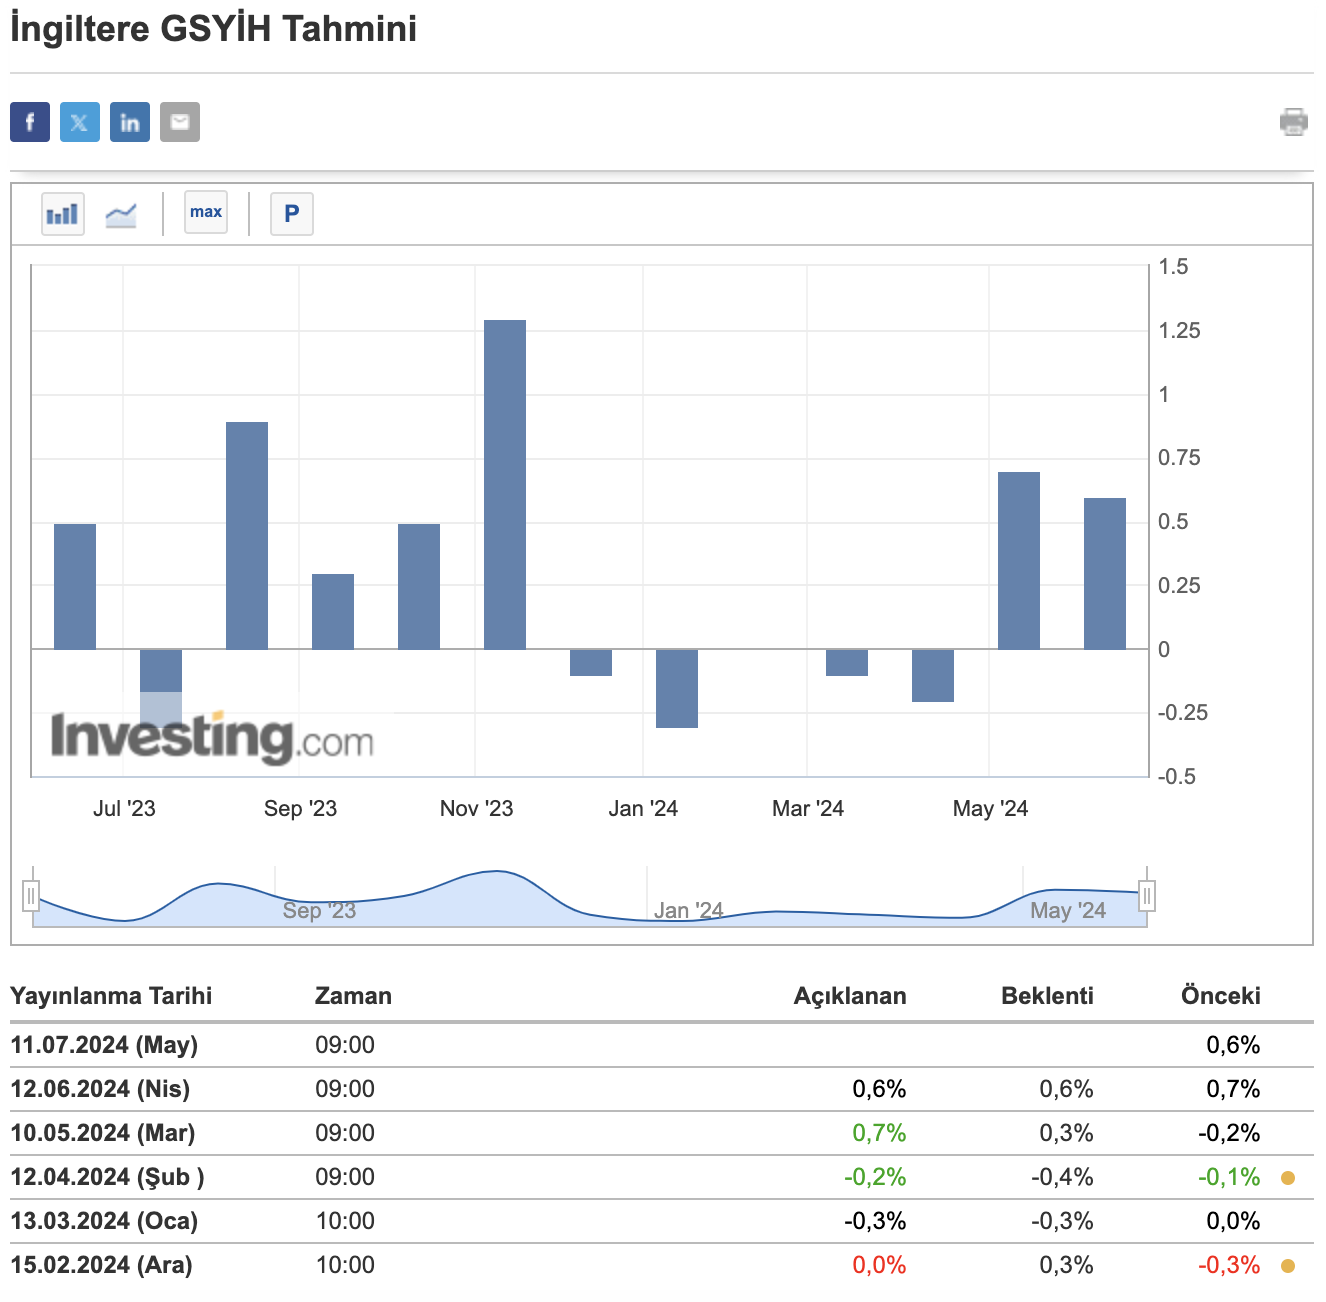
Task: Select the 11.07.2024 (May) row date
Action: (x=104, y=1045)
